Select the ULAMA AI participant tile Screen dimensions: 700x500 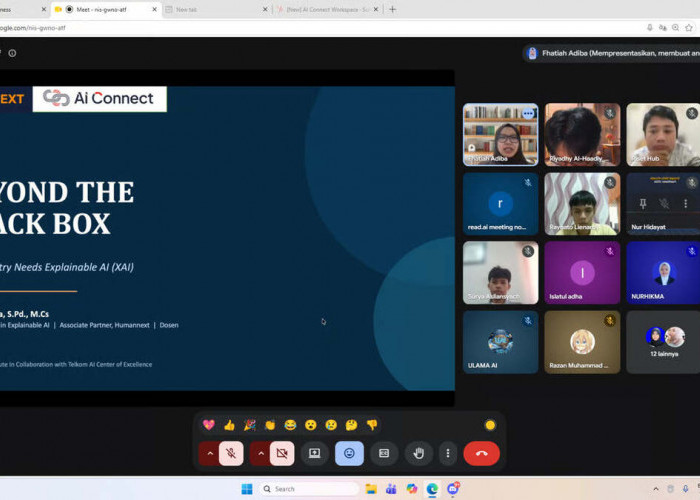(x=500, y=342)
